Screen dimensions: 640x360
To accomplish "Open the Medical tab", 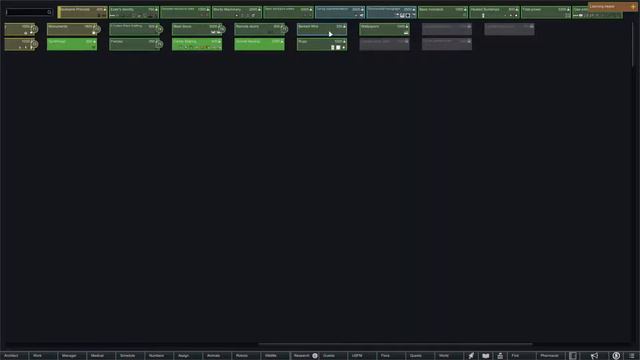I will [x=101, y=356].
